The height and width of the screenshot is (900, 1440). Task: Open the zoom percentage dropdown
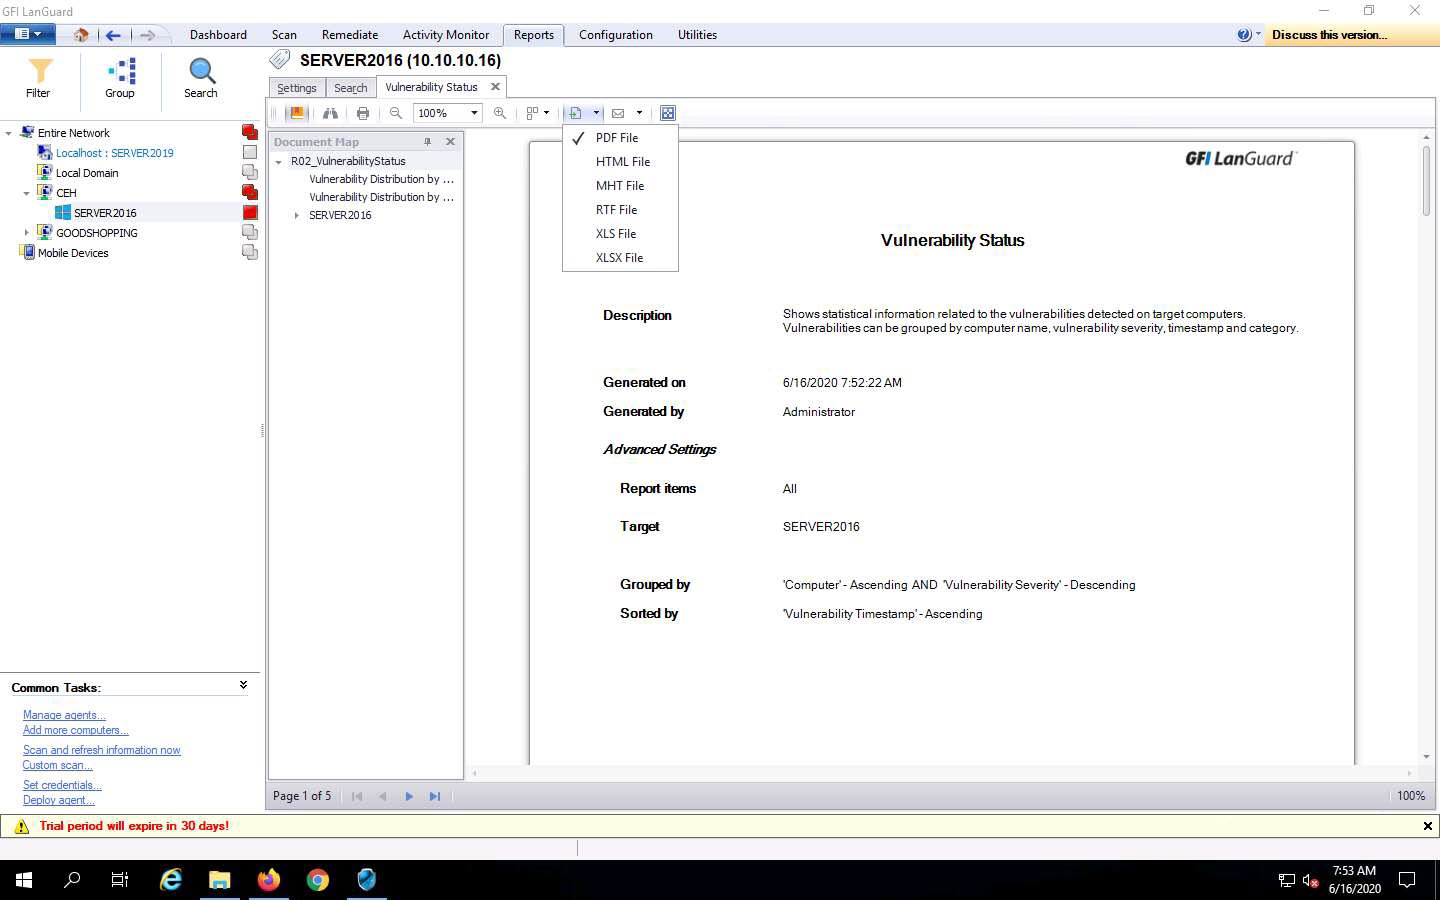(474, 113)
